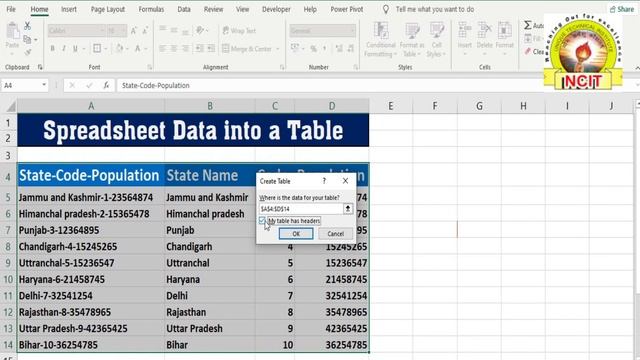Image resolution: width=640 pixels, height=360 pixels.
Task: Open the Name Box dropdown arrow
Action: tap(44, 85)
